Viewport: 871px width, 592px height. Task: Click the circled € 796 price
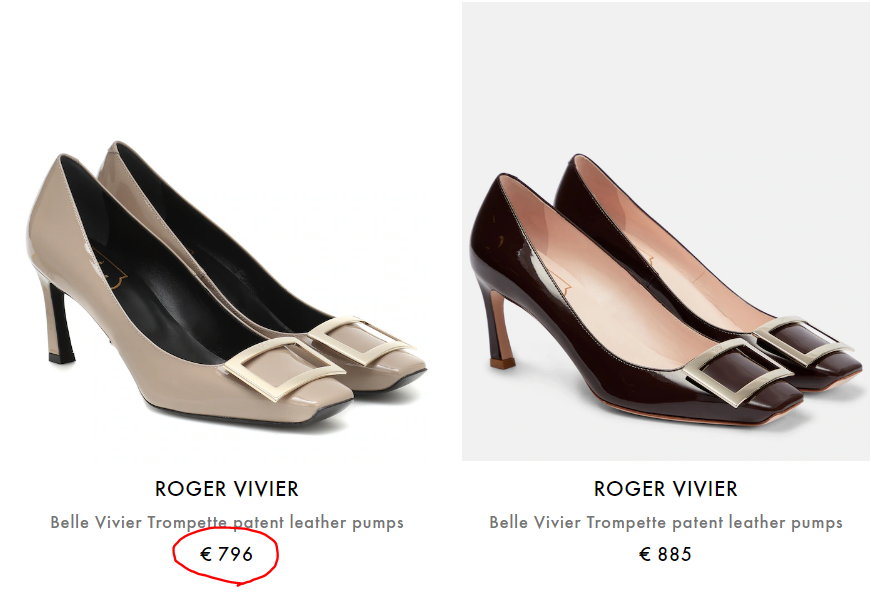226,553
